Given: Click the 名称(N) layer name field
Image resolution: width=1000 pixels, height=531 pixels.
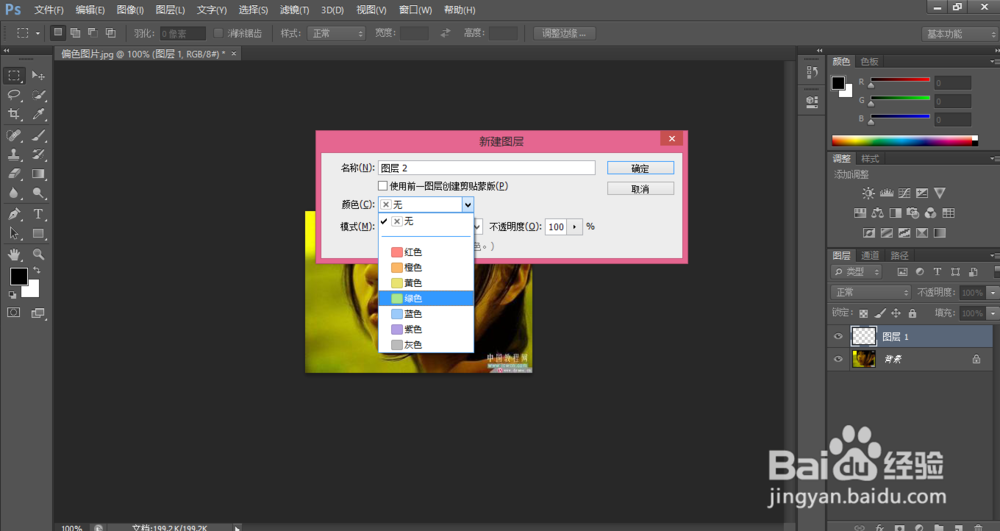Looking at the screenshot, I should click(x=487, y=168).
